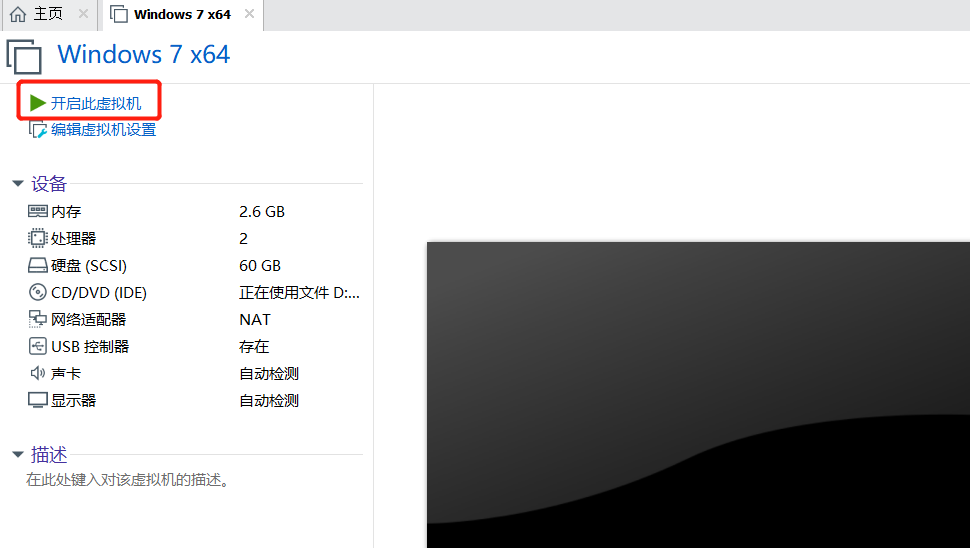Click the 硬盘 (SCSI) device label
970x548 pixels.
pos(89,265)
